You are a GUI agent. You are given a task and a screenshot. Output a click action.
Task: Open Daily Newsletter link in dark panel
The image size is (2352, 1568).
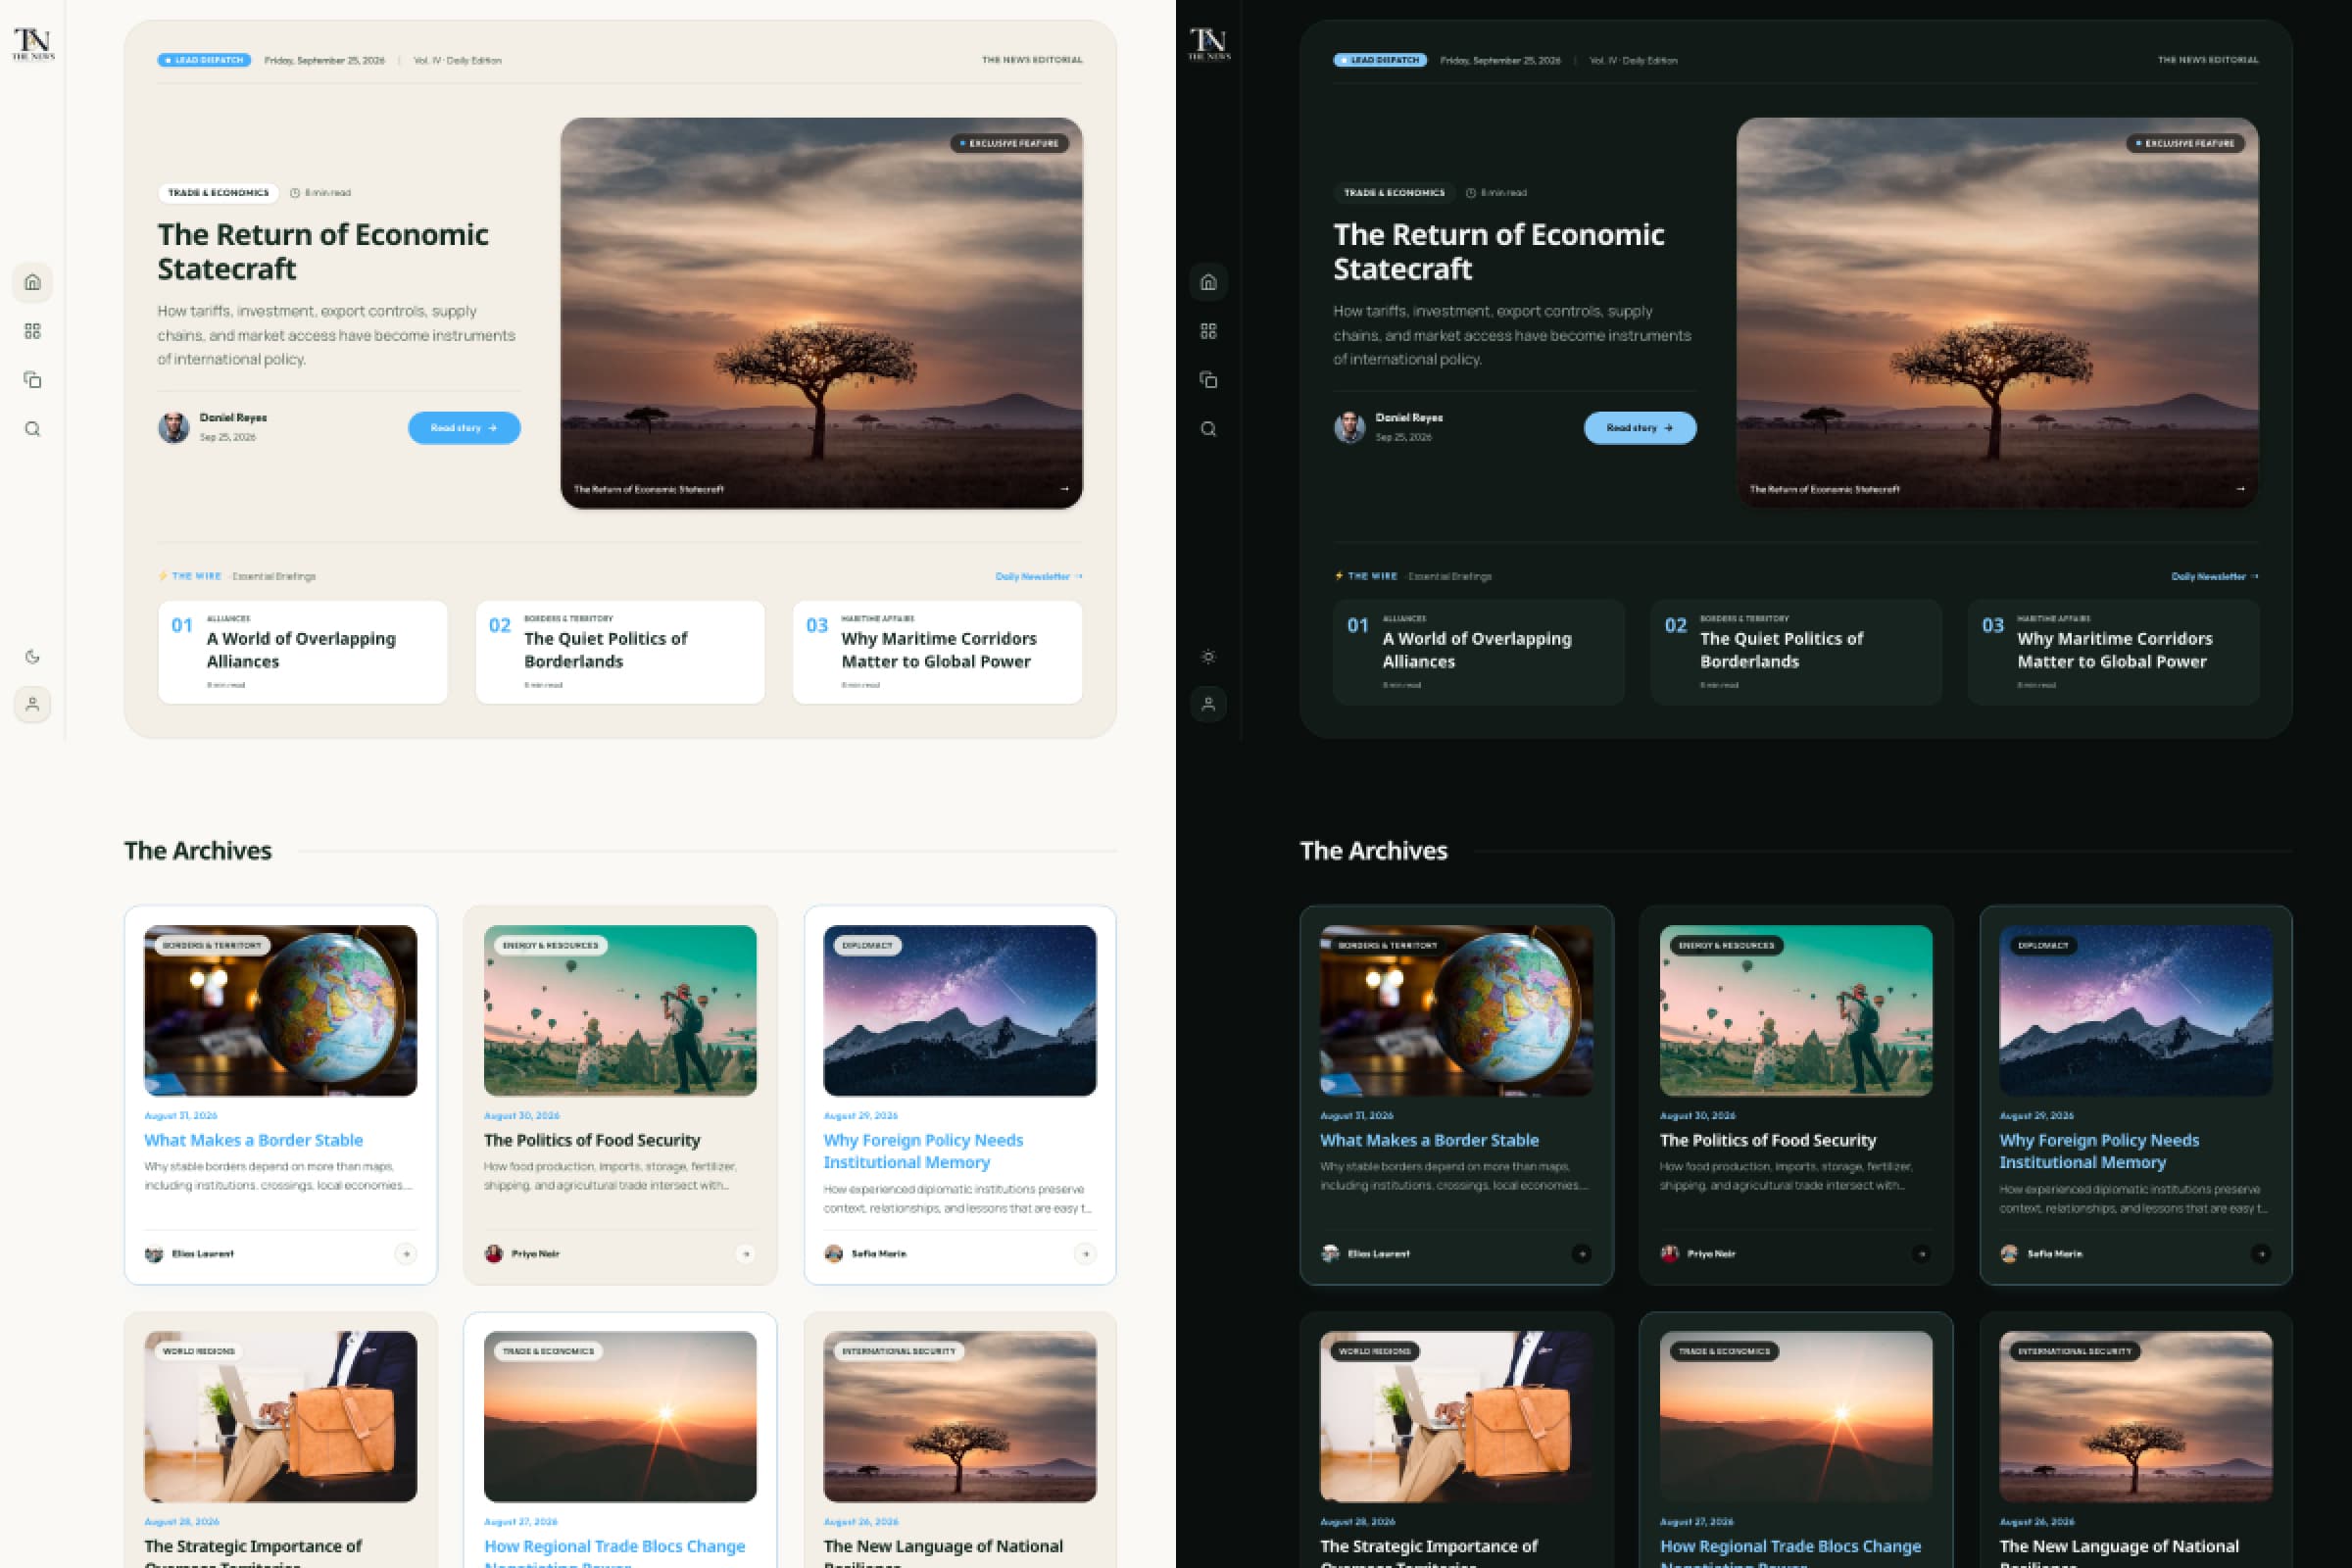2214,576
